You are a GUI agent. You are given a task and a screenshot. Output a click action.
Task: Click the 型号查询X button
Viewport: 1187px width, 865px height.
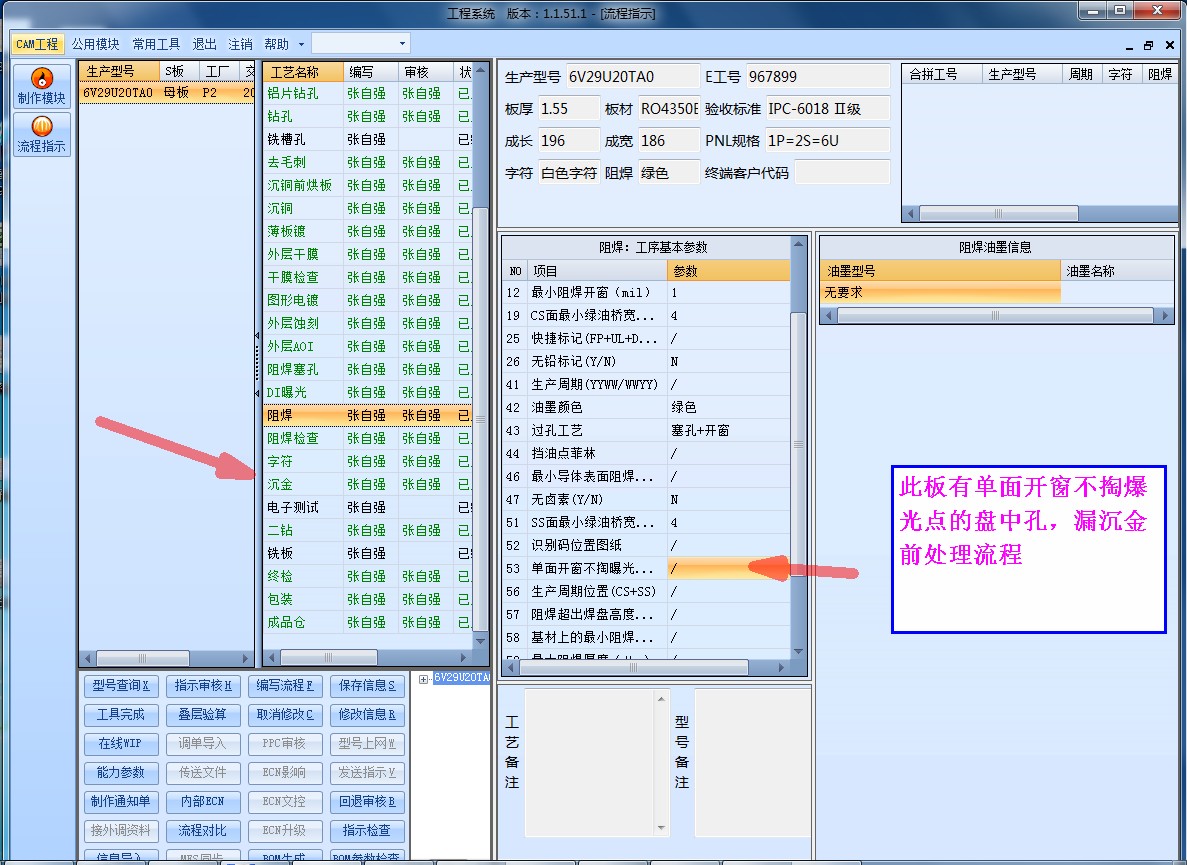[120, 686]
